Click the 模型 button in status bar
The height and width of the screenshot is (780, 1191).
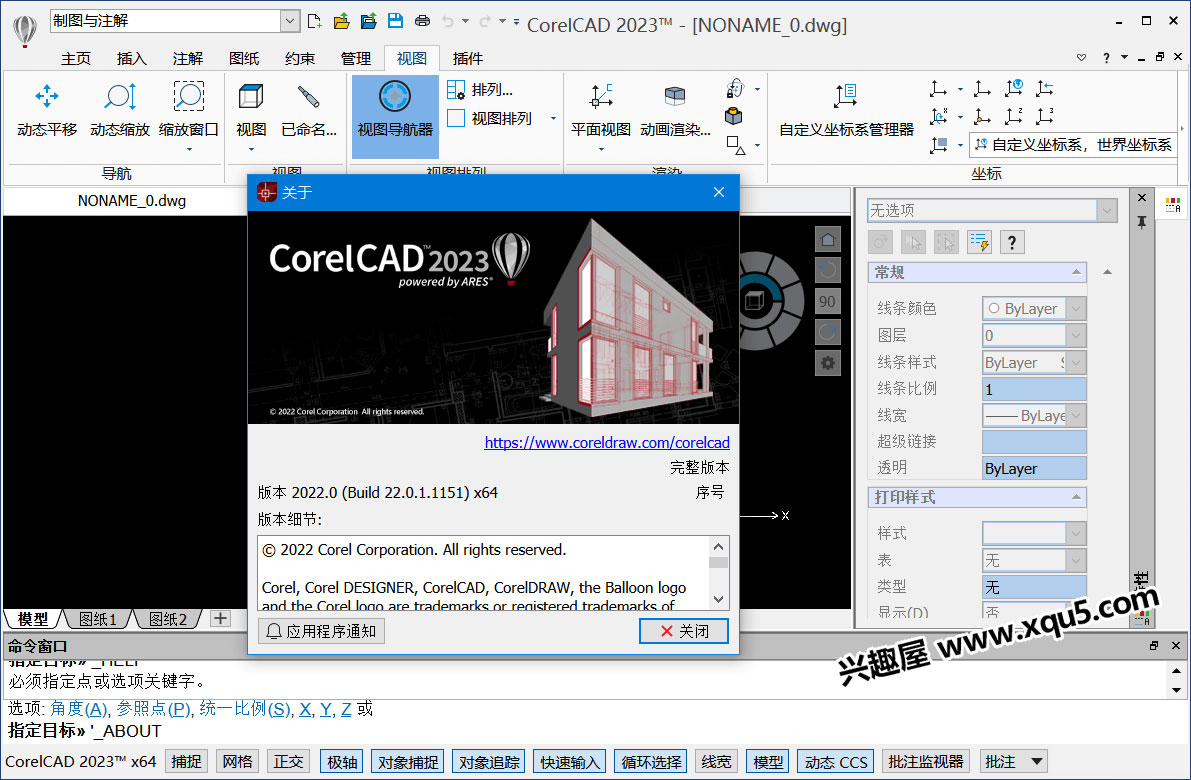click(x=767, y=762)
